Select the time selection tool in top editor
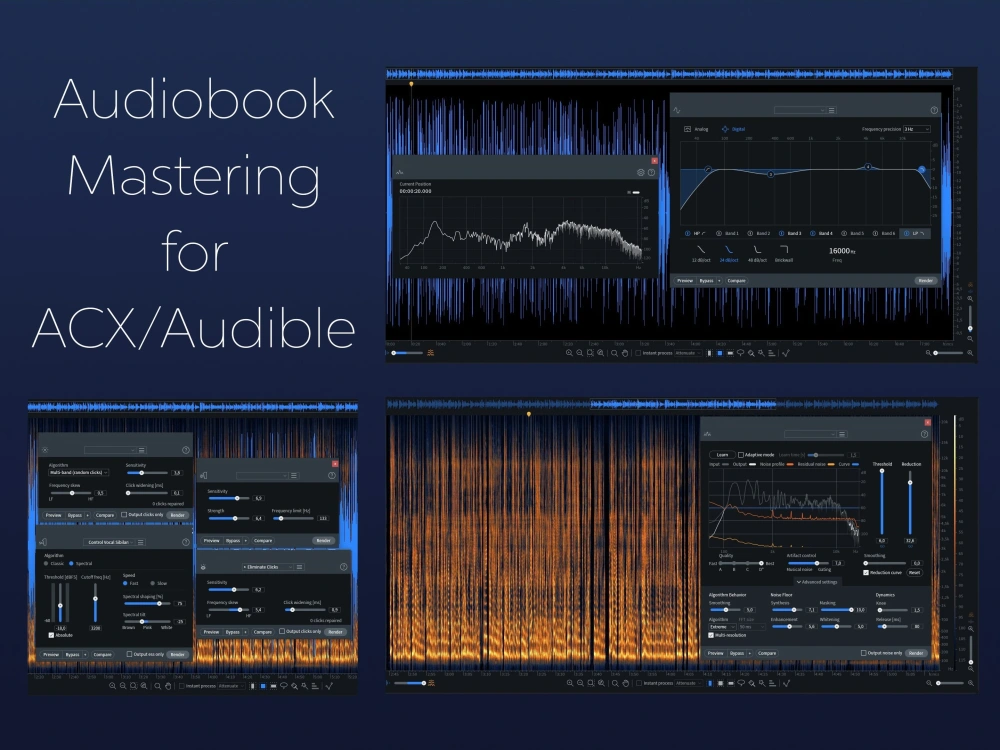The height and width of the screenshot is (750, 1000). [x=709, y=353]
